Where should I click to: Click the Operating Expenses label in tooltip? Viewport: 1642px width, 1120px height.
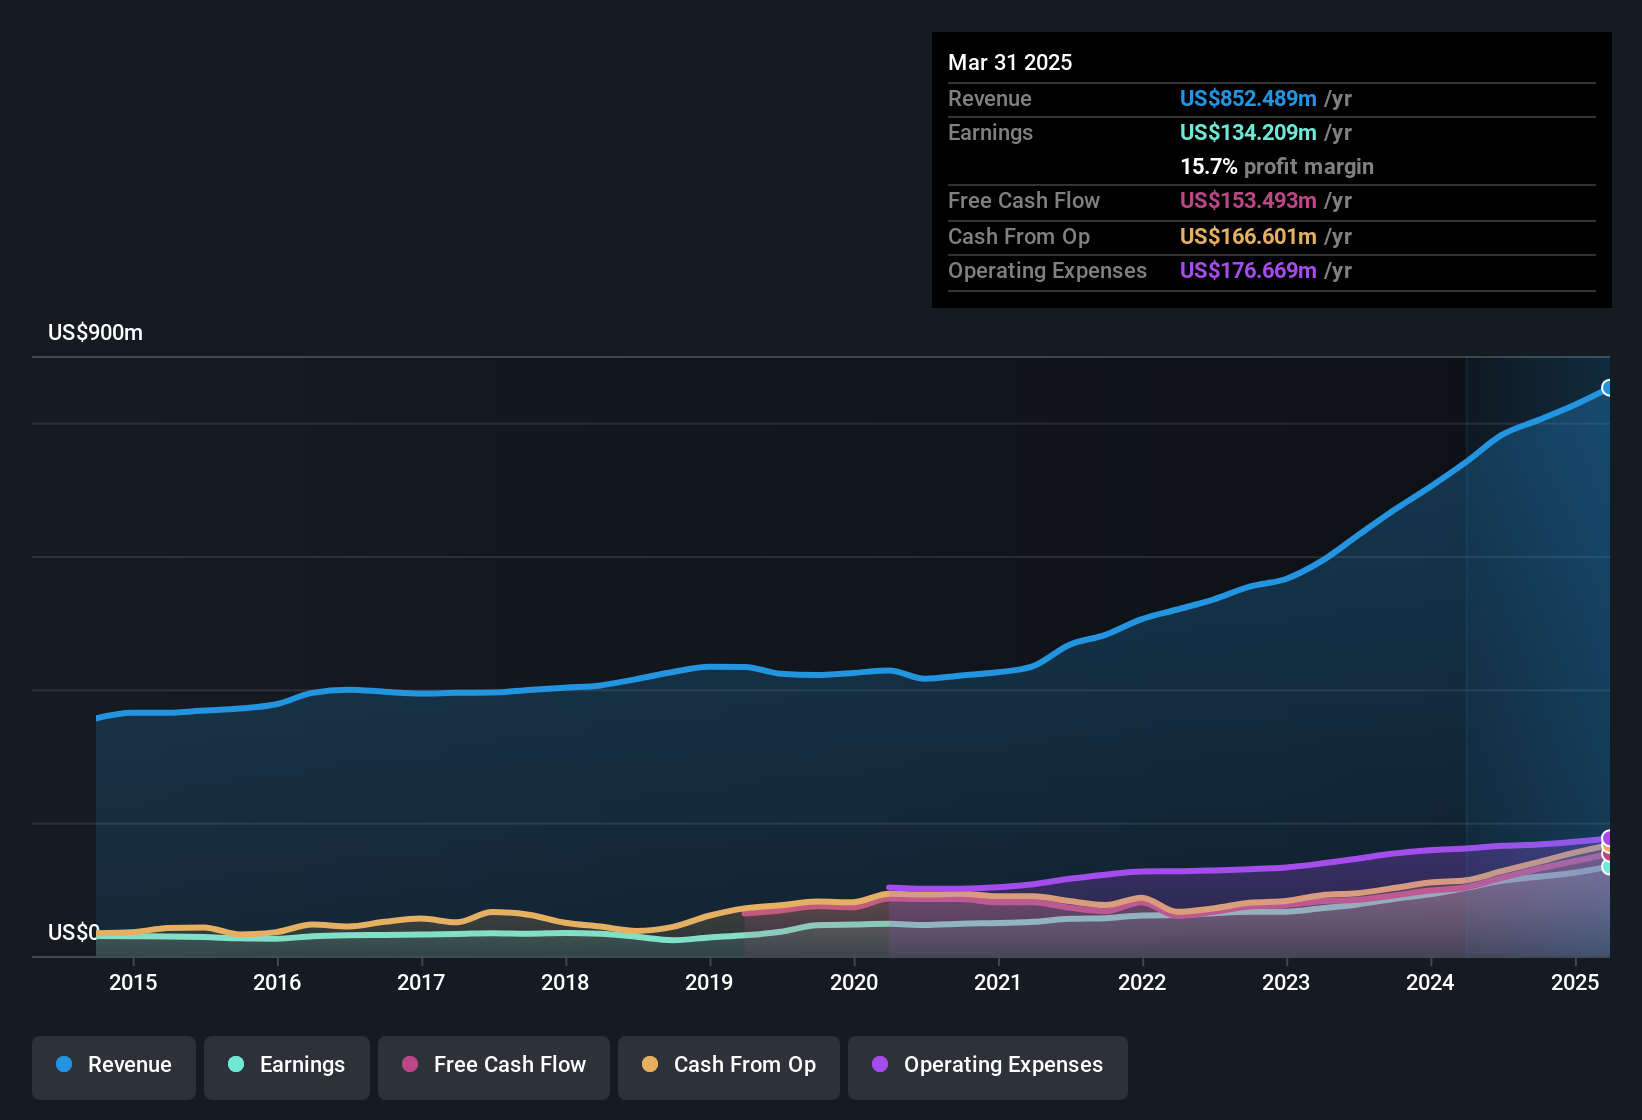pyautogui.click(x=1047, y=271)
